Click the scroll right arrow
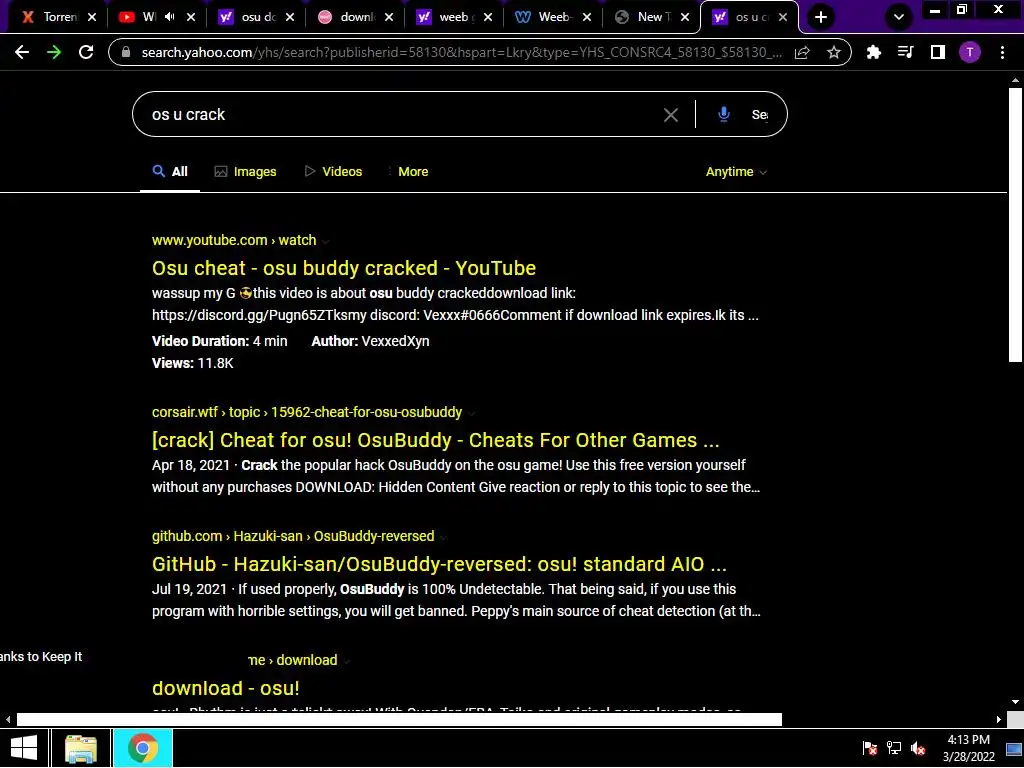The width and height of the screenshot is (1024, 768). click(999, 720)
